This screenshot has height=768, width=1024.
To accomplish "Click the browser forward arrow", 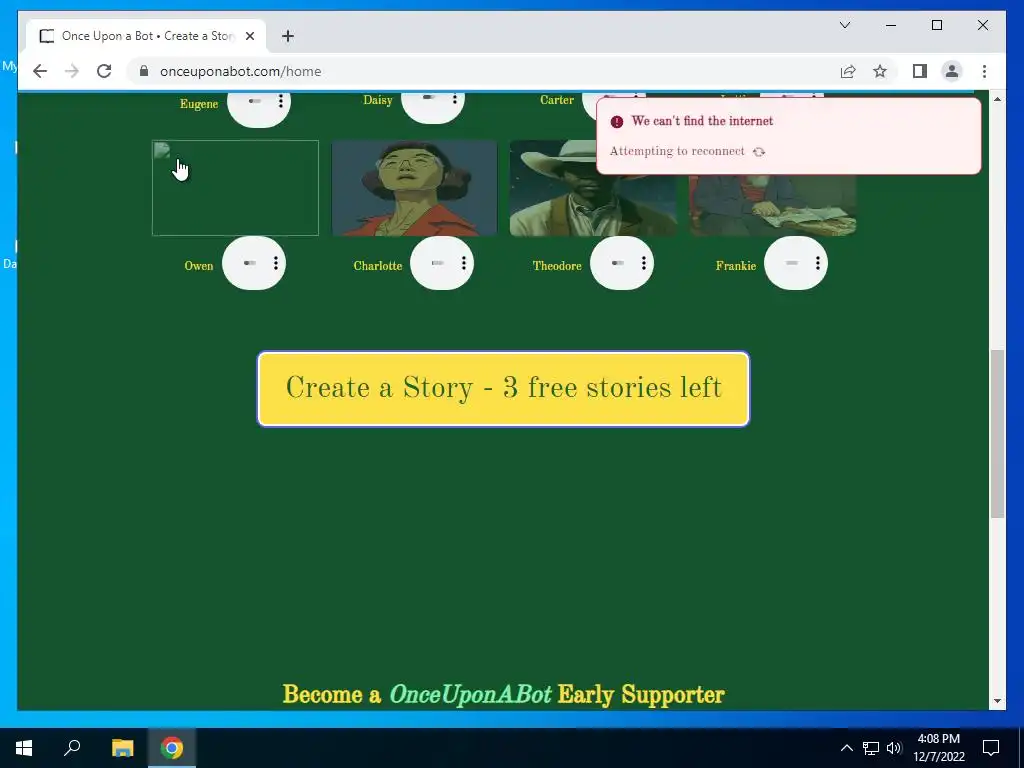I will coord(72,71).
